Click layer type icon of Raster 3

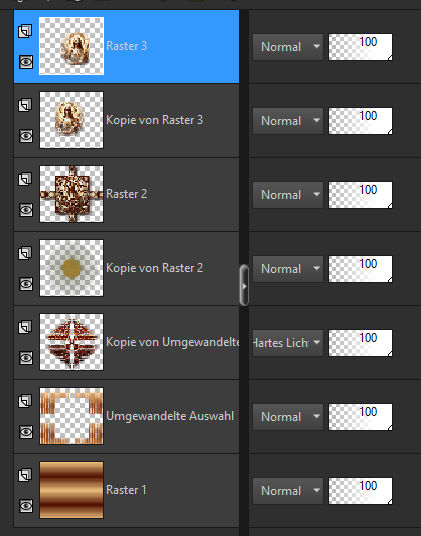[x=25, y=31]
